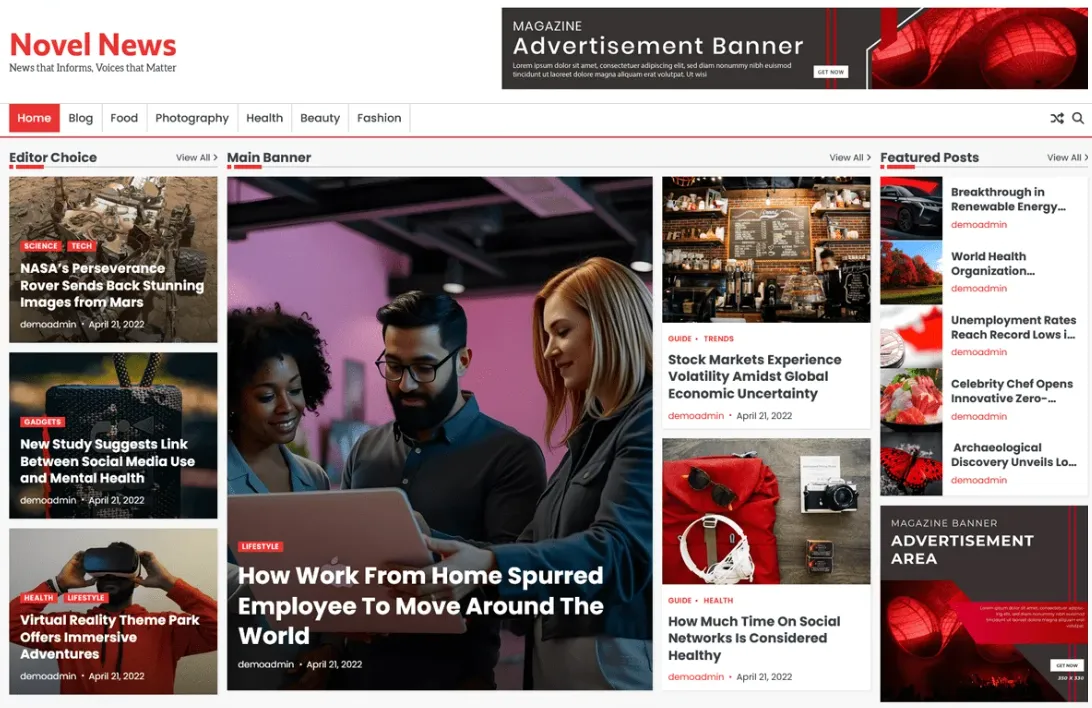Screen dimensions: 1092x708
Task: Open How Much Time On Social Networks article
Action: [754, 638]
